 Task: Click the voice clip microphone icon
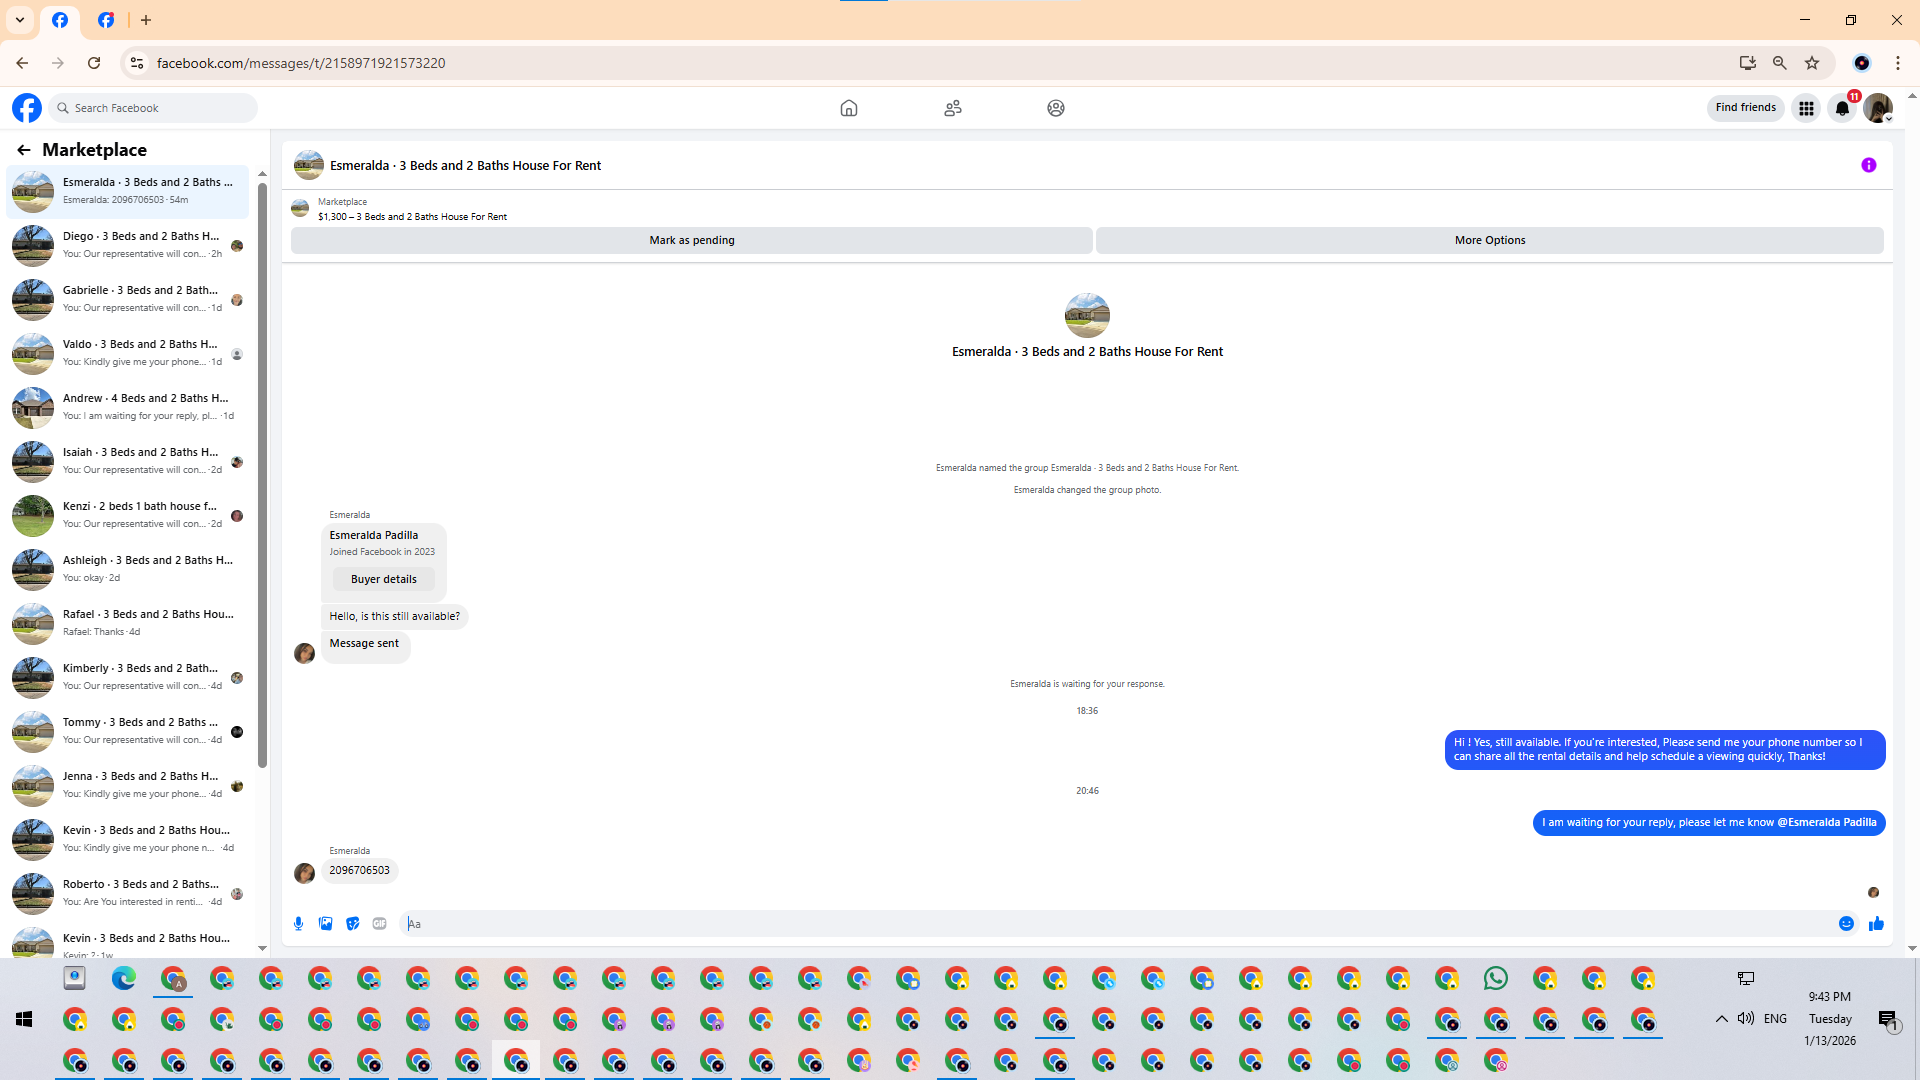298,924
